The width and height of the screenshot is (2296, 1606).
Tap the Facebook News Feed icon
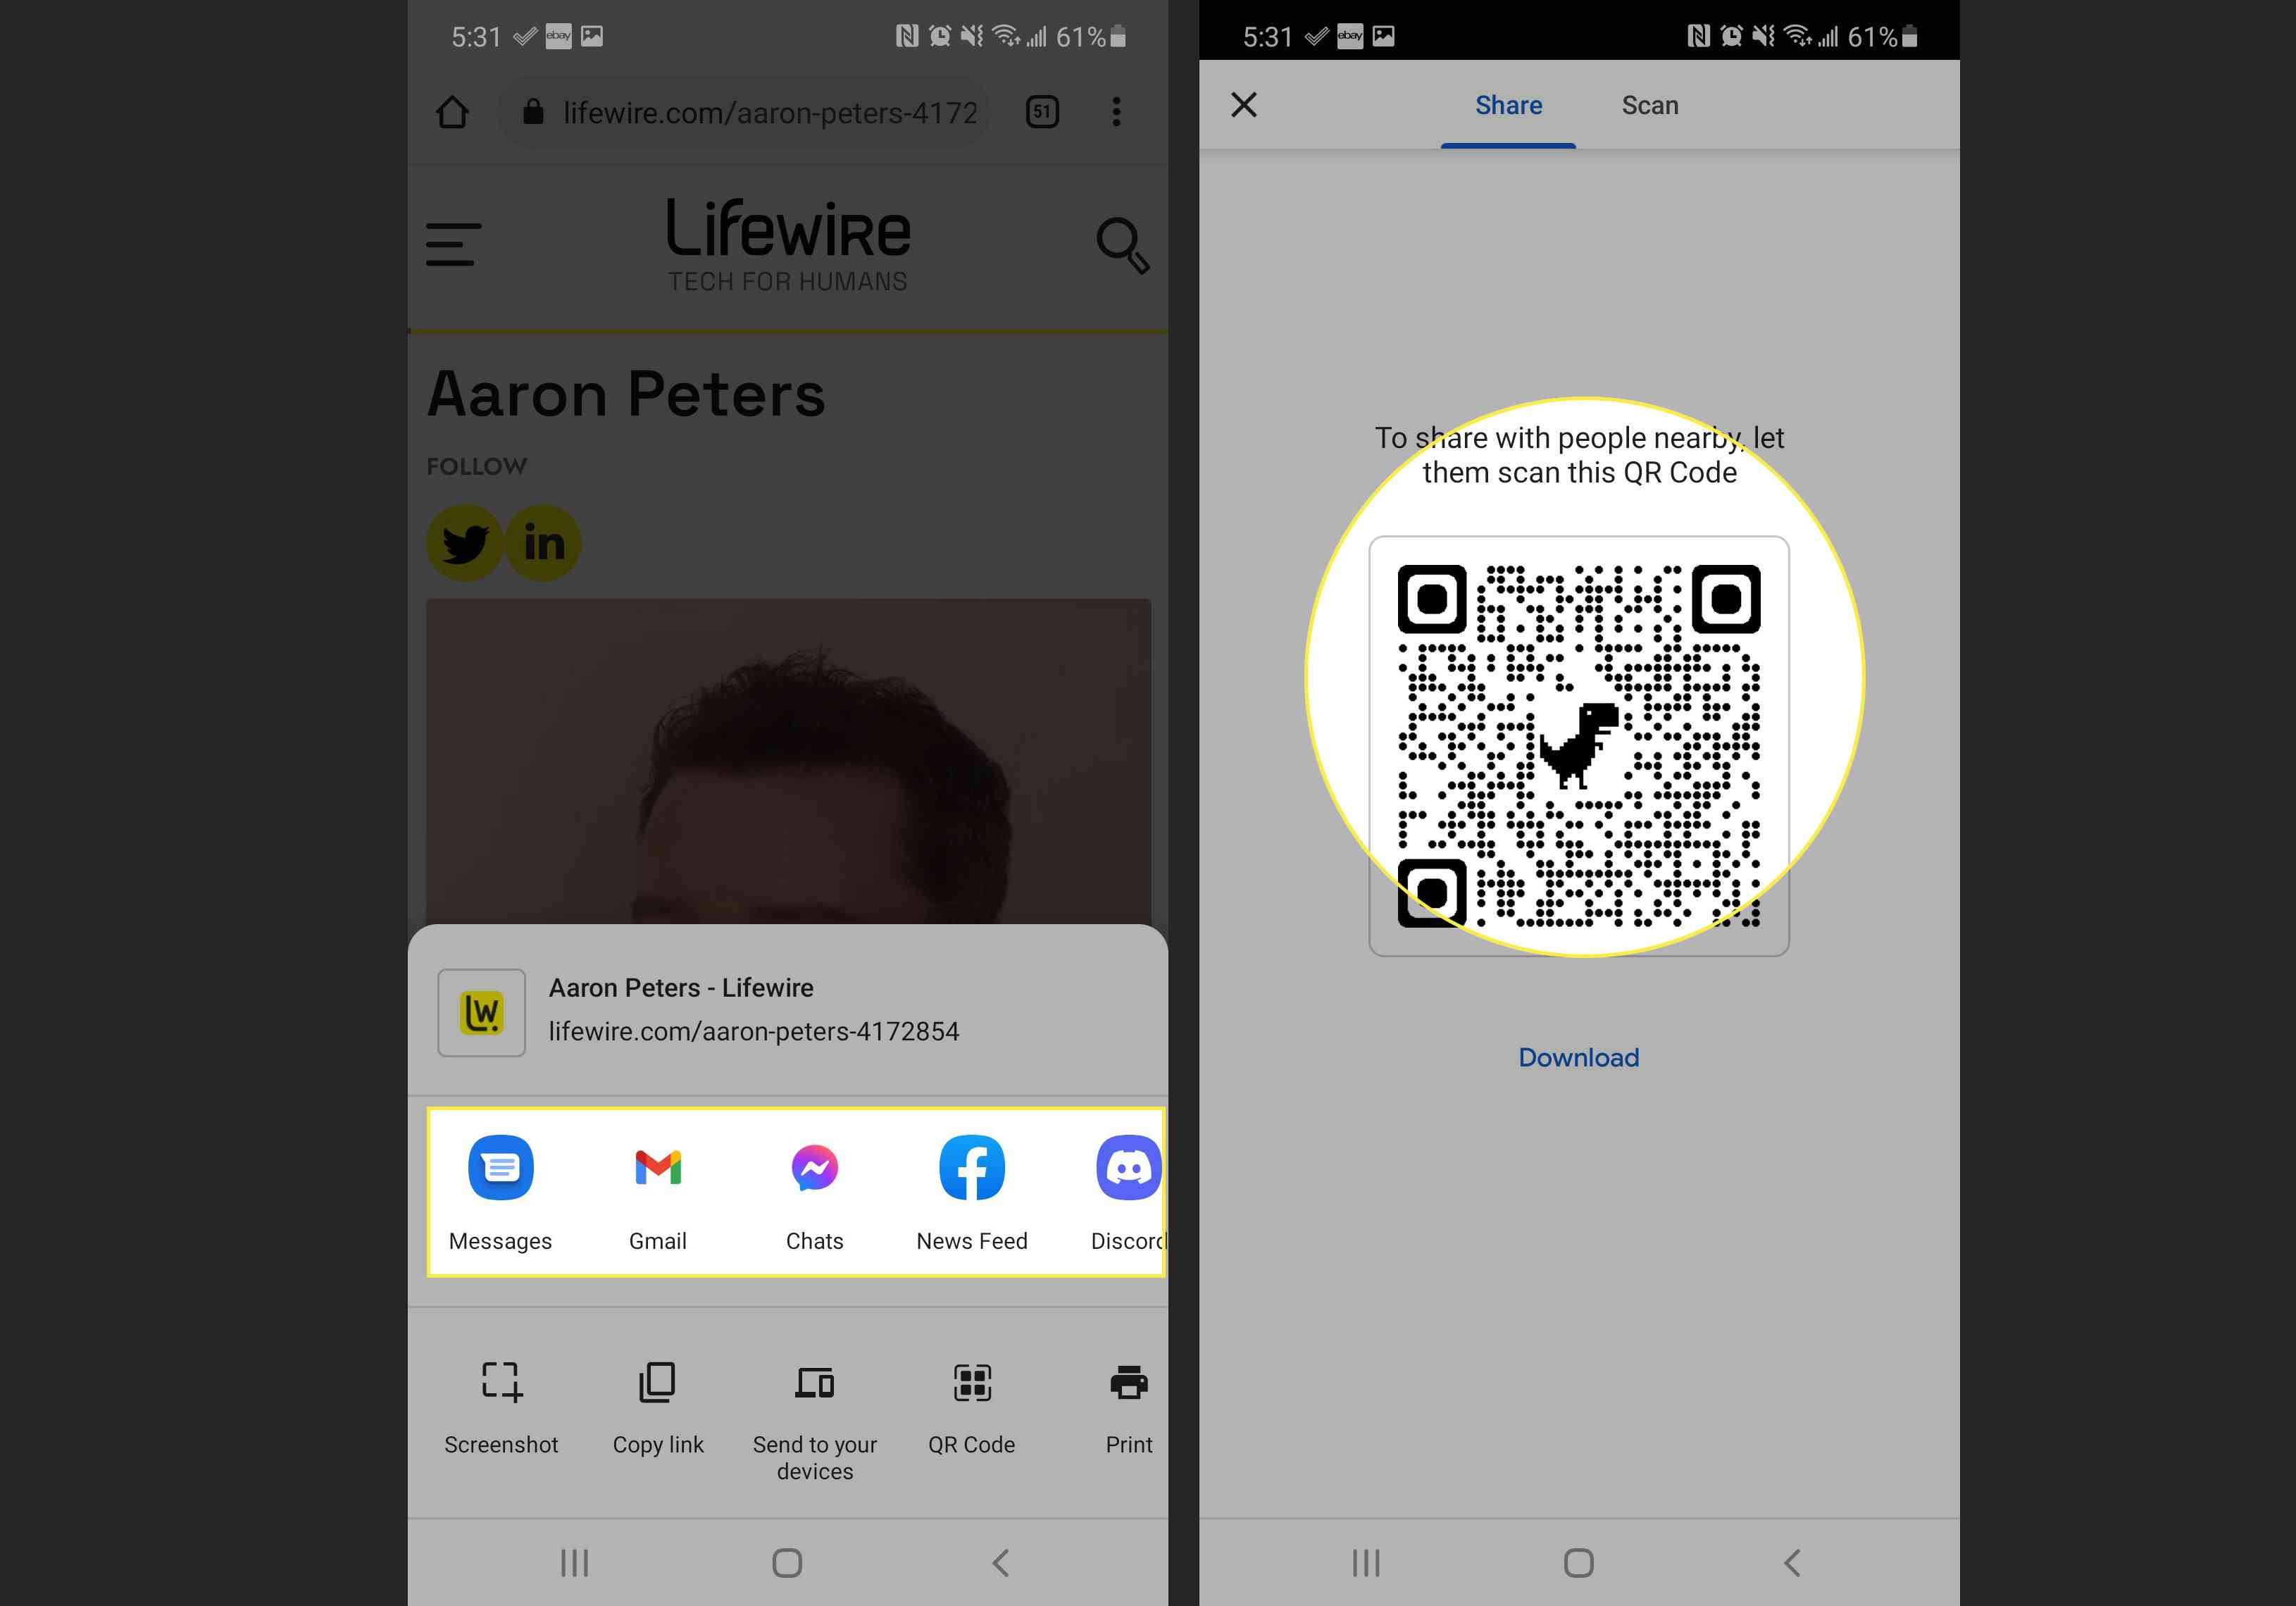(972, 1164)
